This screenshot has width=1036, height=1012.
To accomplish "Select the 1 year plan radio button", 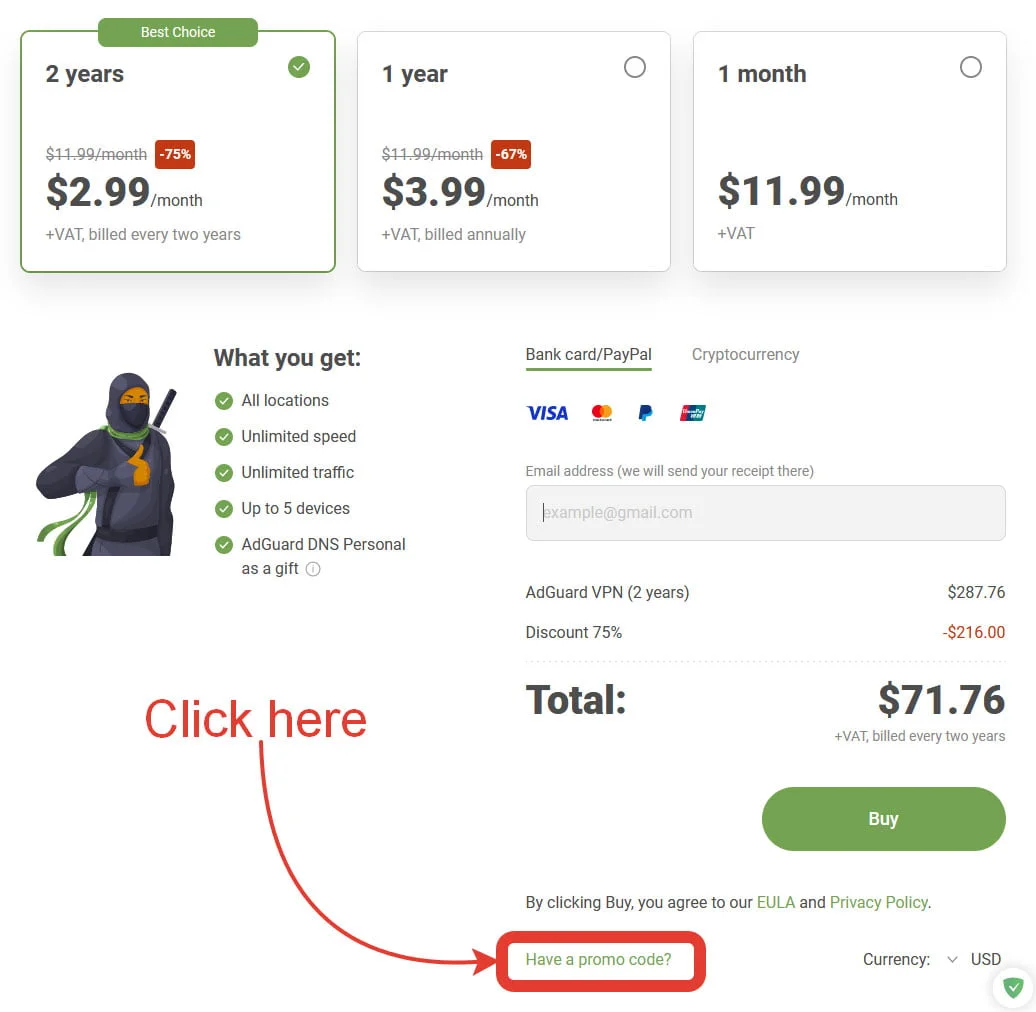I will coord(634,67).
